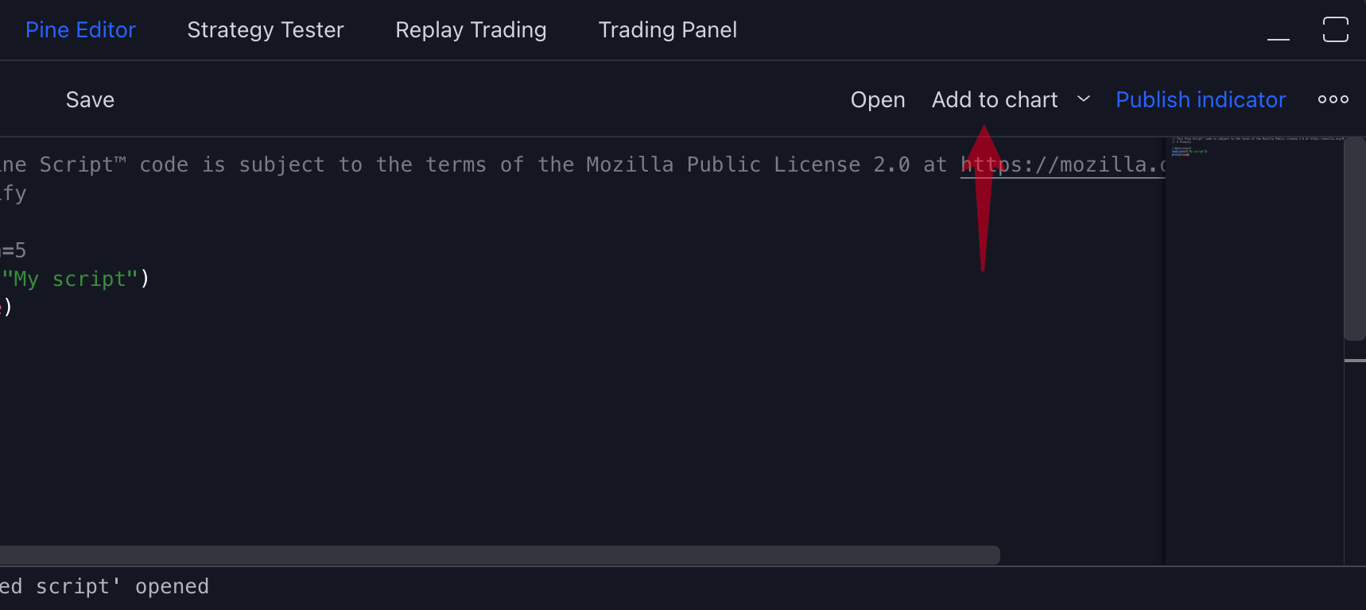Add the script to chart
The image size is (1366, 610).
point(994,100)
